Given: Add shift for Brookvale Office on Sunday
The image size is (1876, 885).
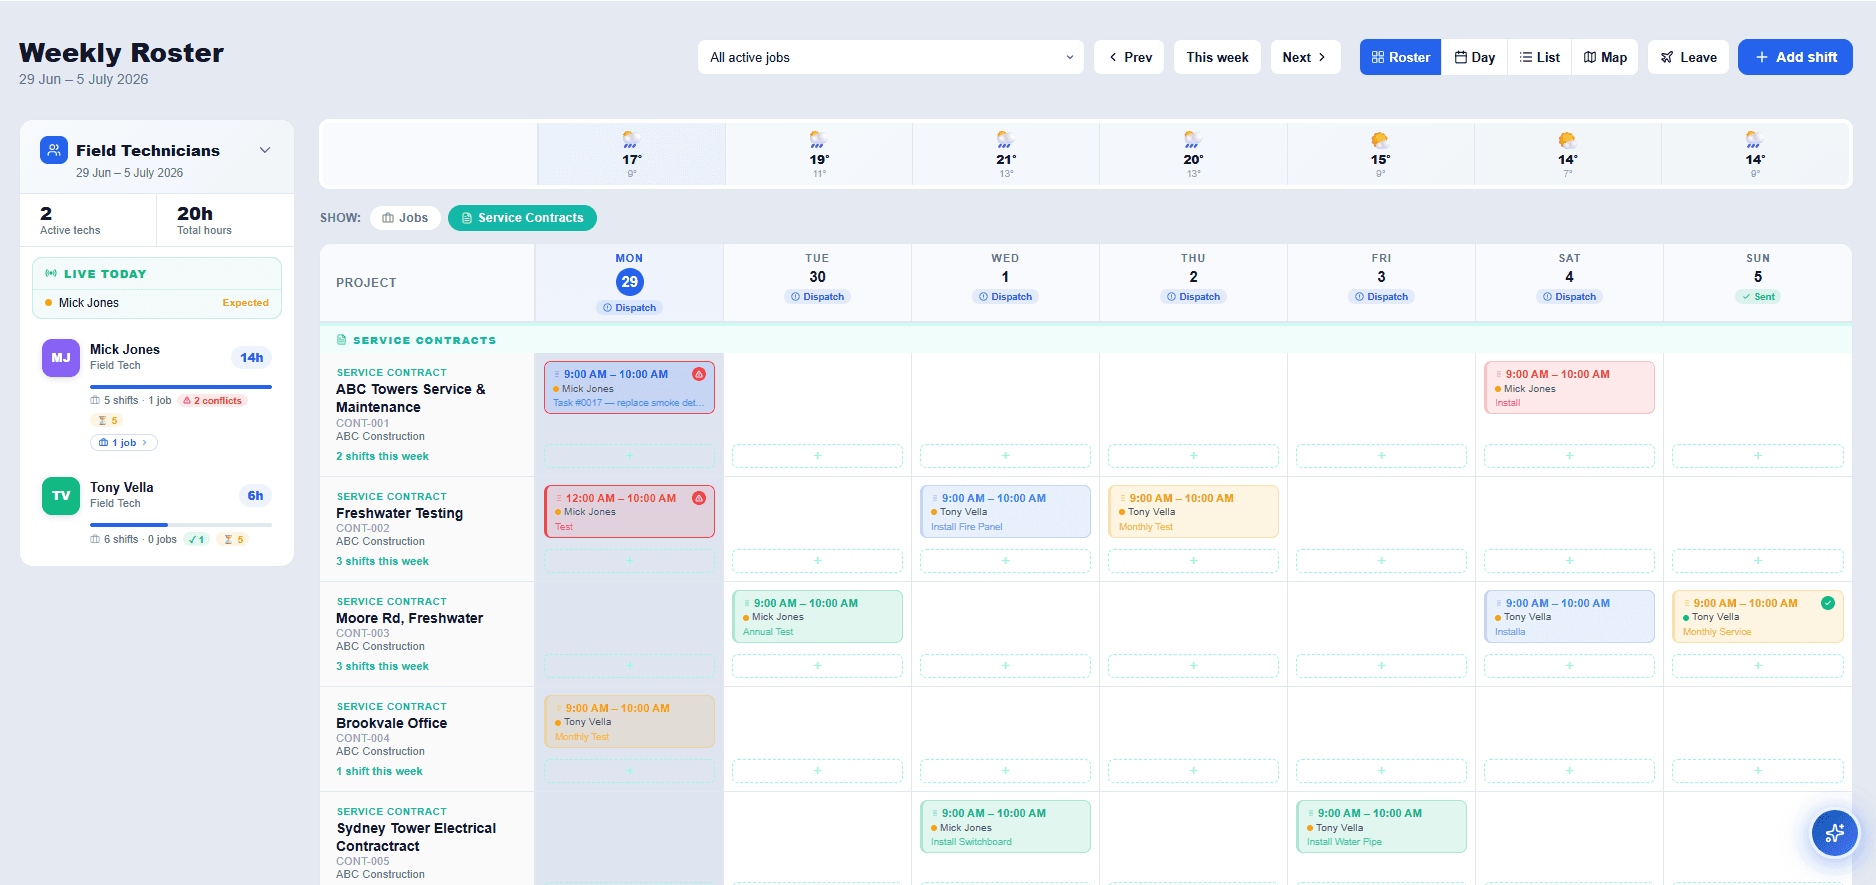Looking at the screenshot, I should [x=1758, y=771].
